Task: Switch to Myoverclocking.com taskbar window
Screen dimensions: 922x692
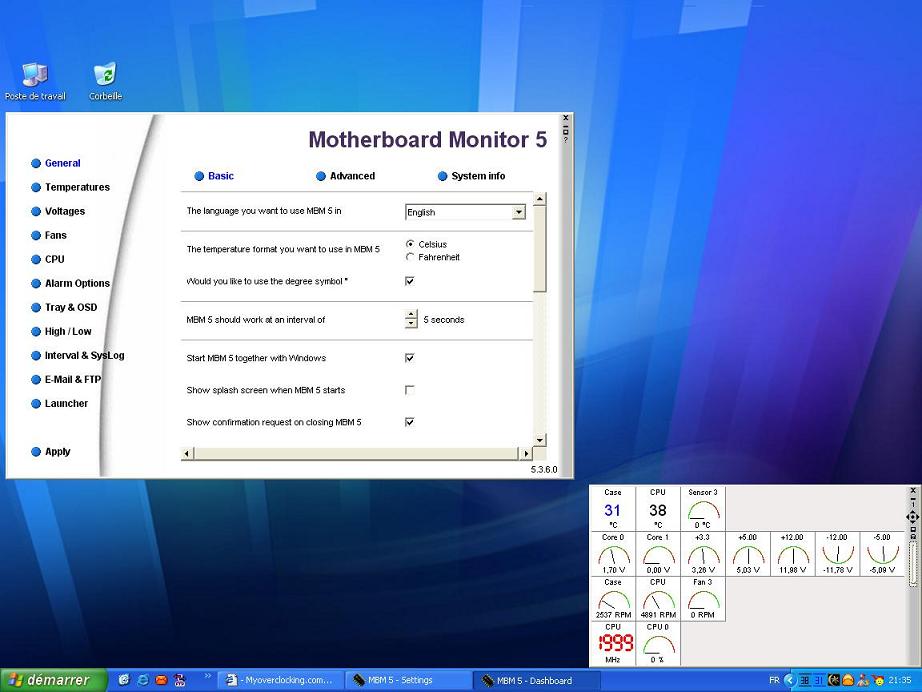Action: click(x=279, y=680)
